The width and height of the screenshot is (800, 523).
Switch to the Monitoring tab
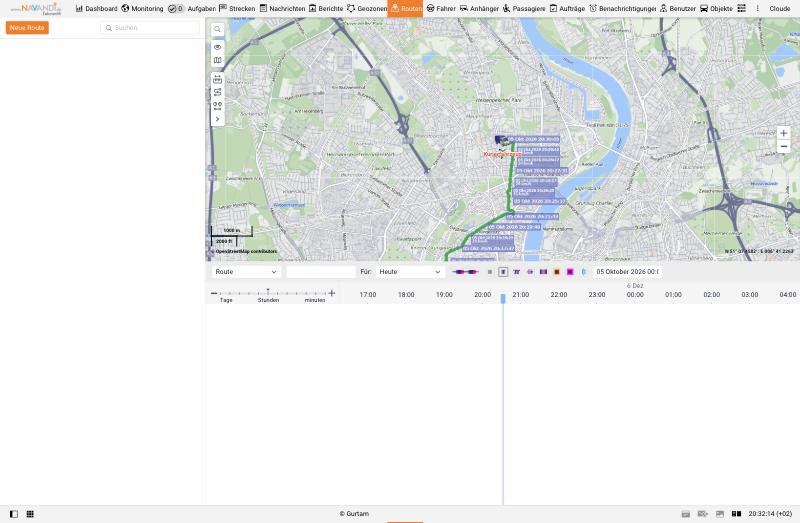pyautogui.click(x=142, y=9)
